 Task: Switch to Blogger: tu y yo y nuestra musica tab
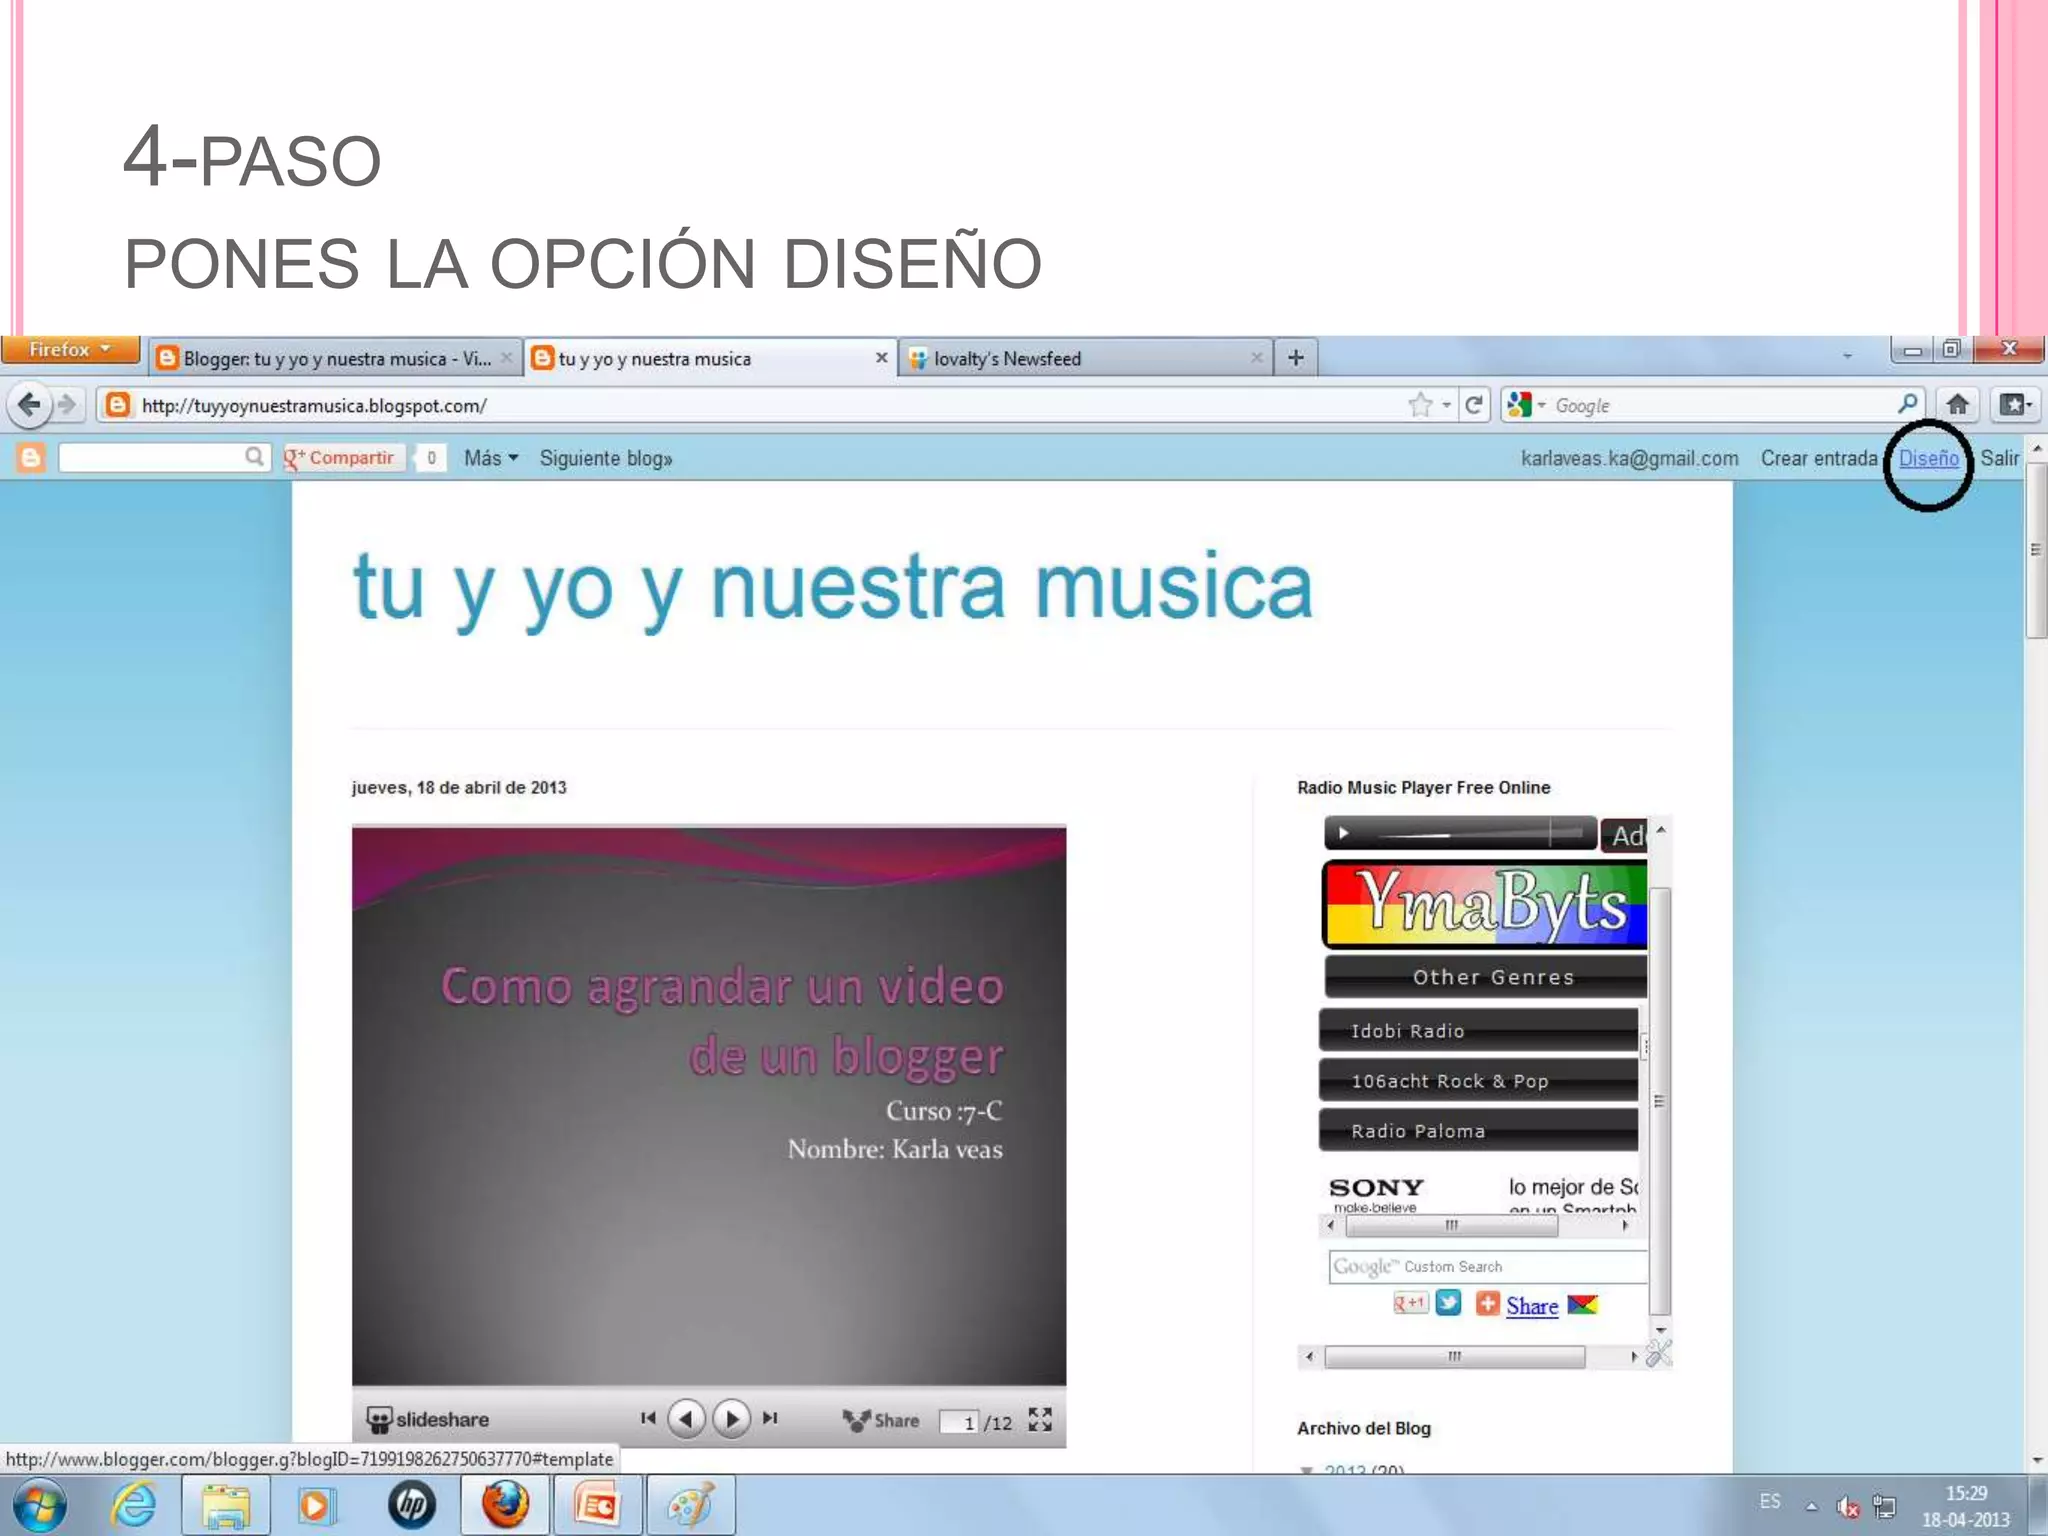tap(336, 358)
